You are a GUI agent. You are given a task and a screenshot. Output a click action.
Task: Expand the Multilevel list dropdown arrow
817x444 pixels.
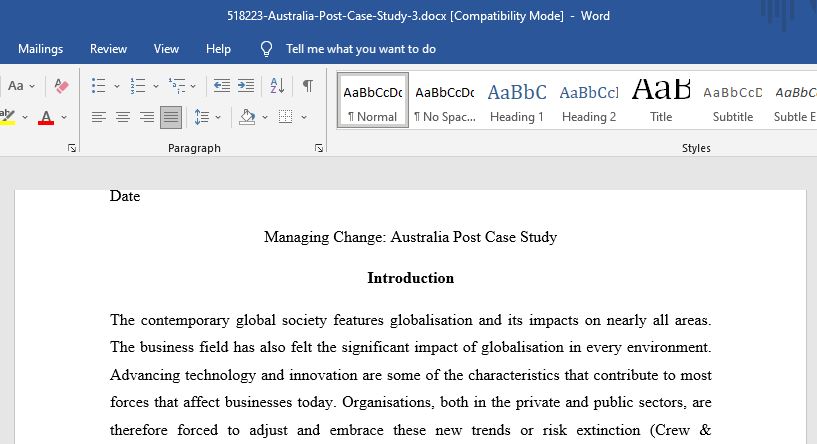coord(193,86)
